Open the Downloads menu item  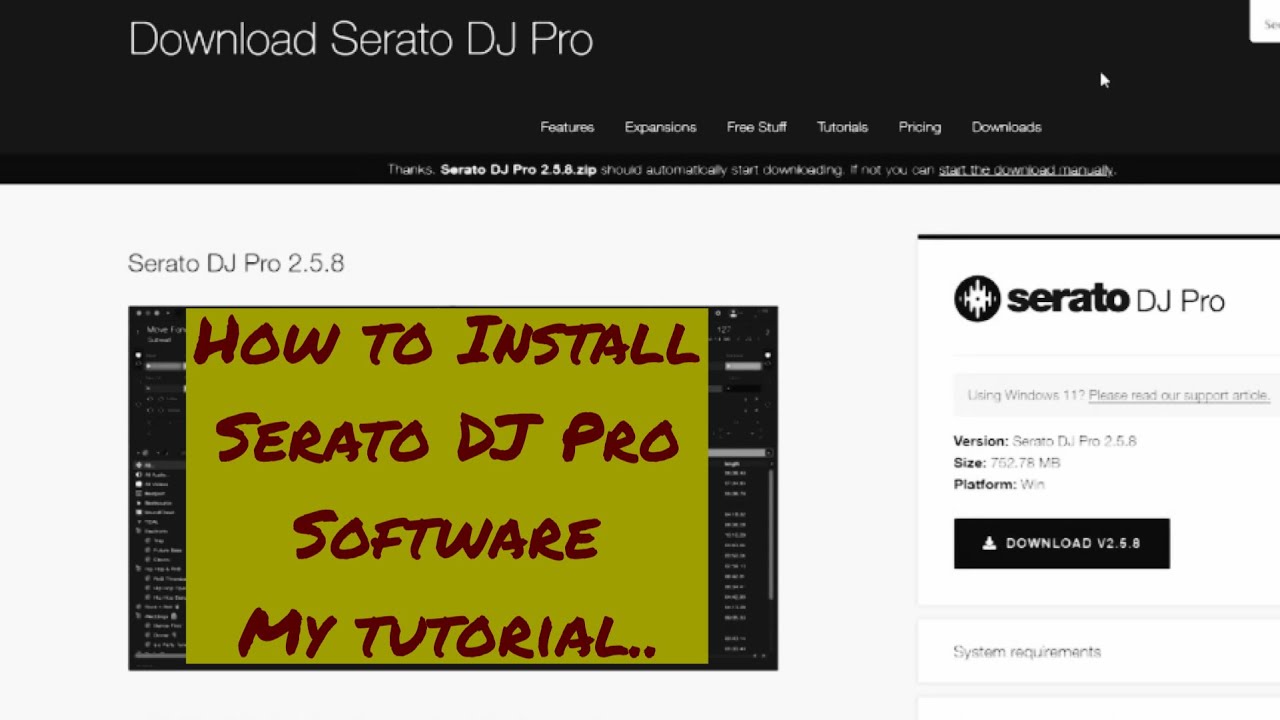[1006, 127]
